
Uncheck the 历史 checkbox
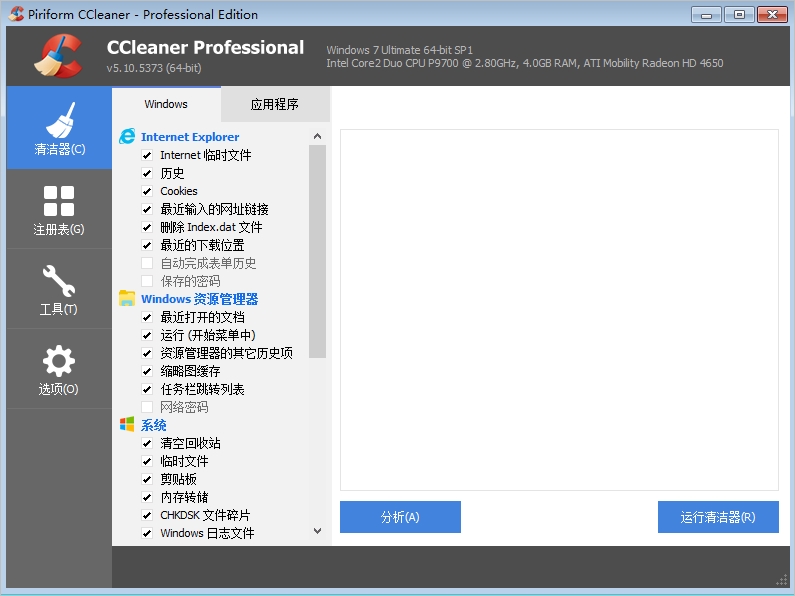tap(147, 173)
